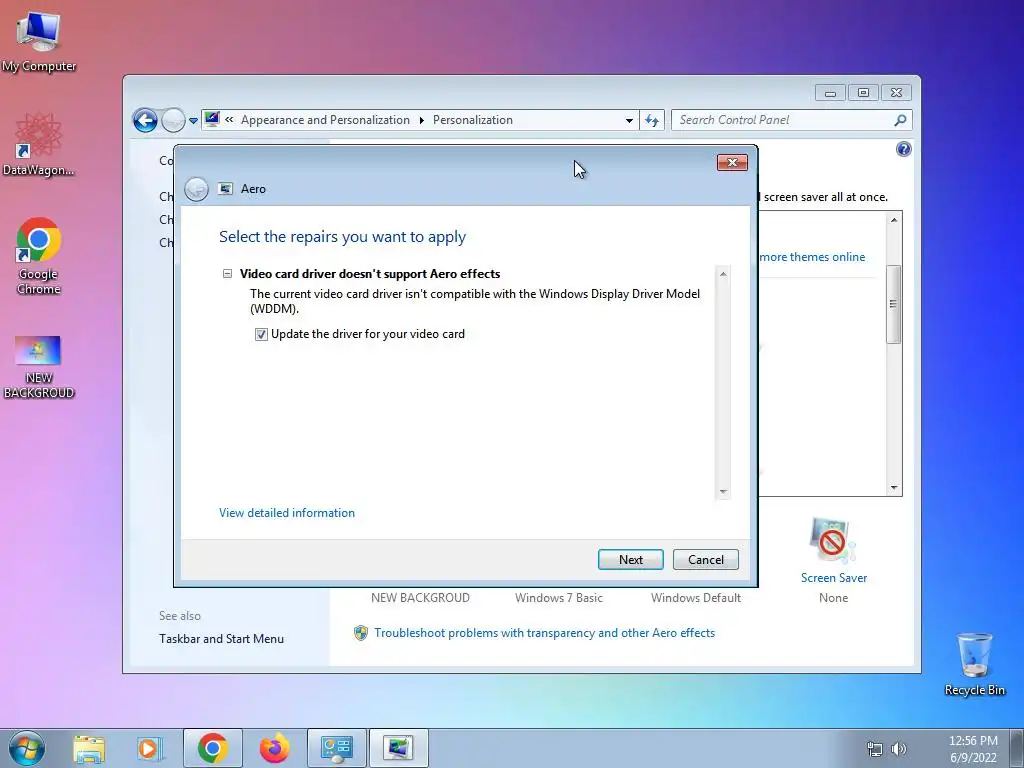Screen dimensions: 1024x768
Task: Select the NEW BACKGROUD theme label
Action: (420, 598)
